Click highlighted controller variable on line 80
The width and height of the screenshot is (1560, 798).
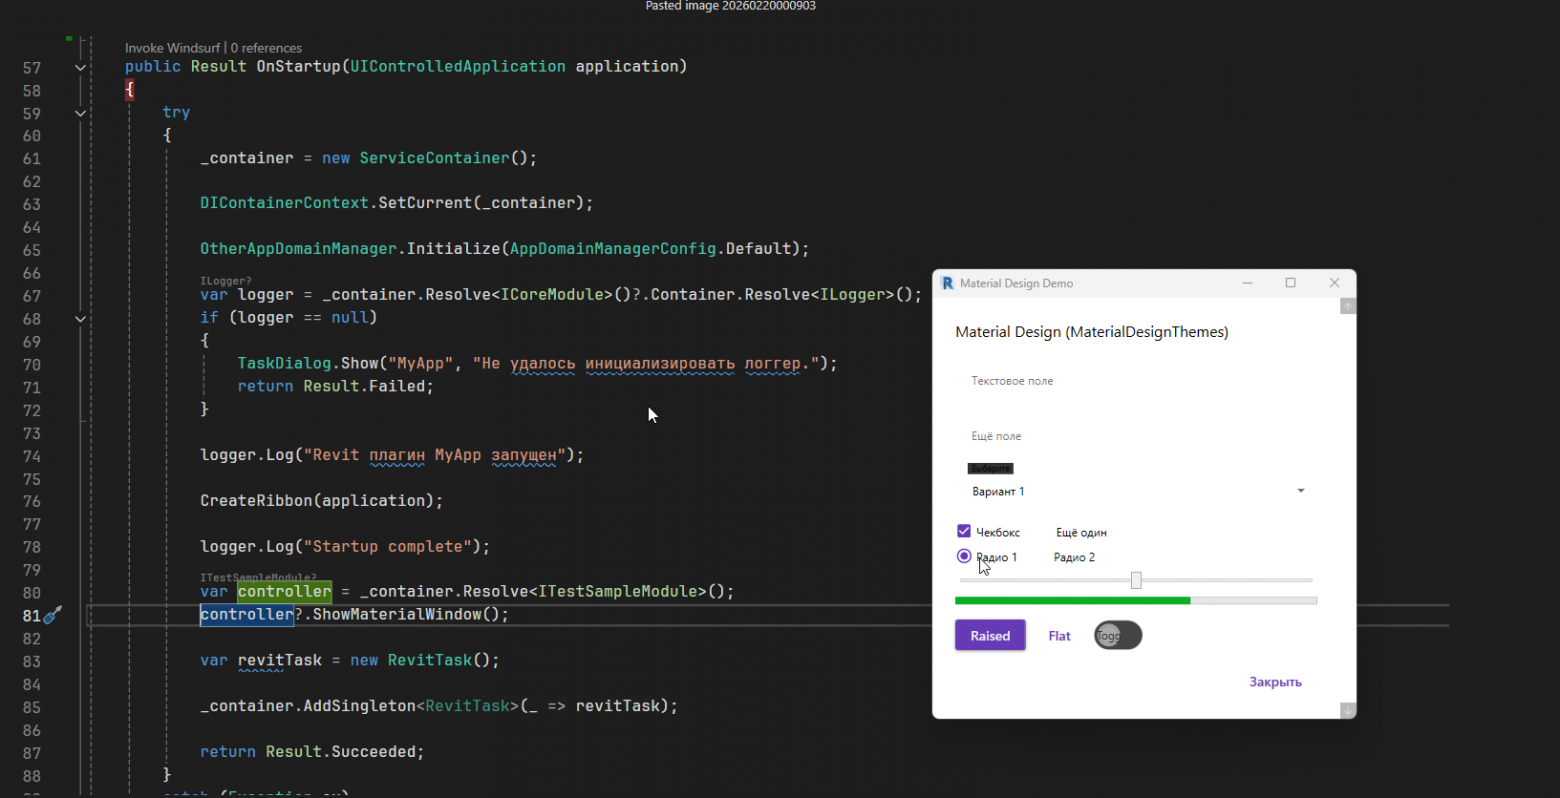pyautogui.click(x=284, y=592)
